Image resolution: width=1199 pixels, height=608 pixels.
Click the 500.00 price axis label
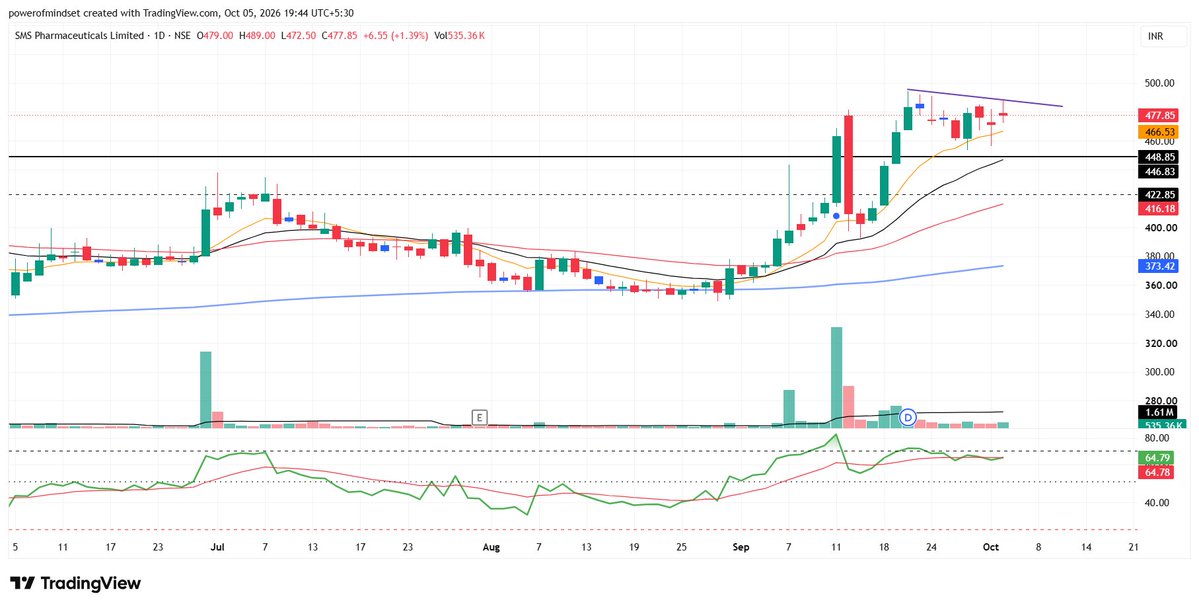(1160, 83)
